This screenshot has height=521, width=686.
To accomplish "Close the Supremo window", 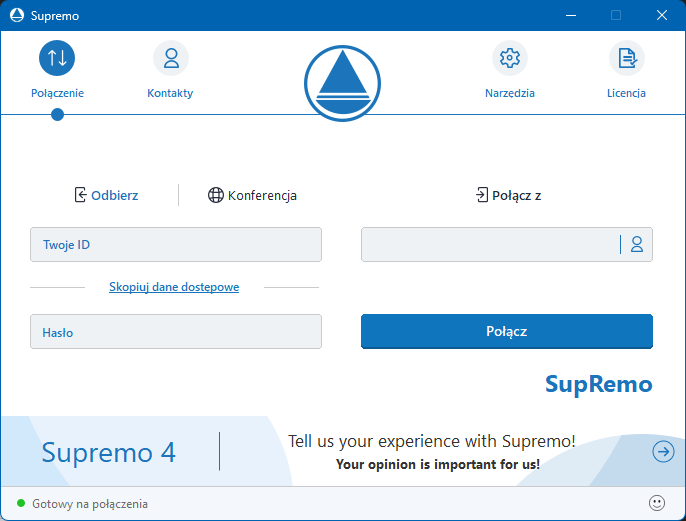I will 662,15.
